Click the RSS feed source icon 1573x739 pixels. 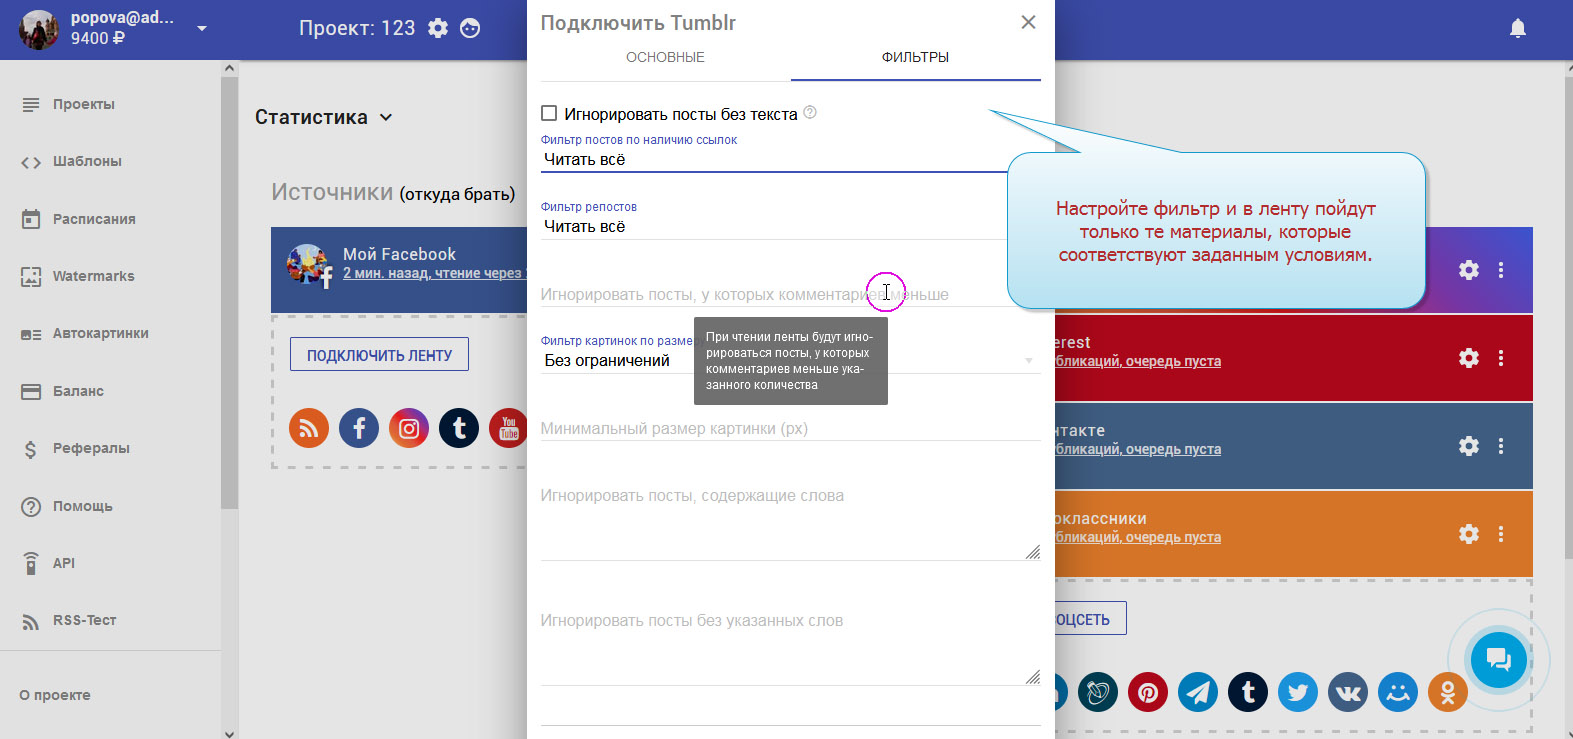(x=309, y=429)
